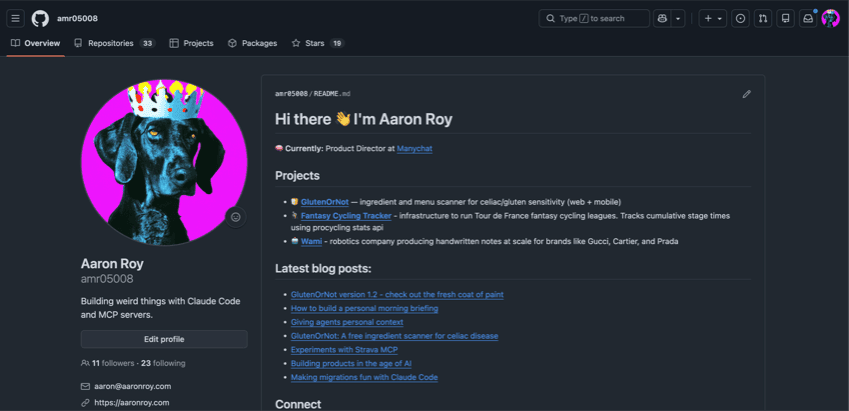Open the Pull requests icon in header
The height and width of the screenshot is (411, 849).
763,18
